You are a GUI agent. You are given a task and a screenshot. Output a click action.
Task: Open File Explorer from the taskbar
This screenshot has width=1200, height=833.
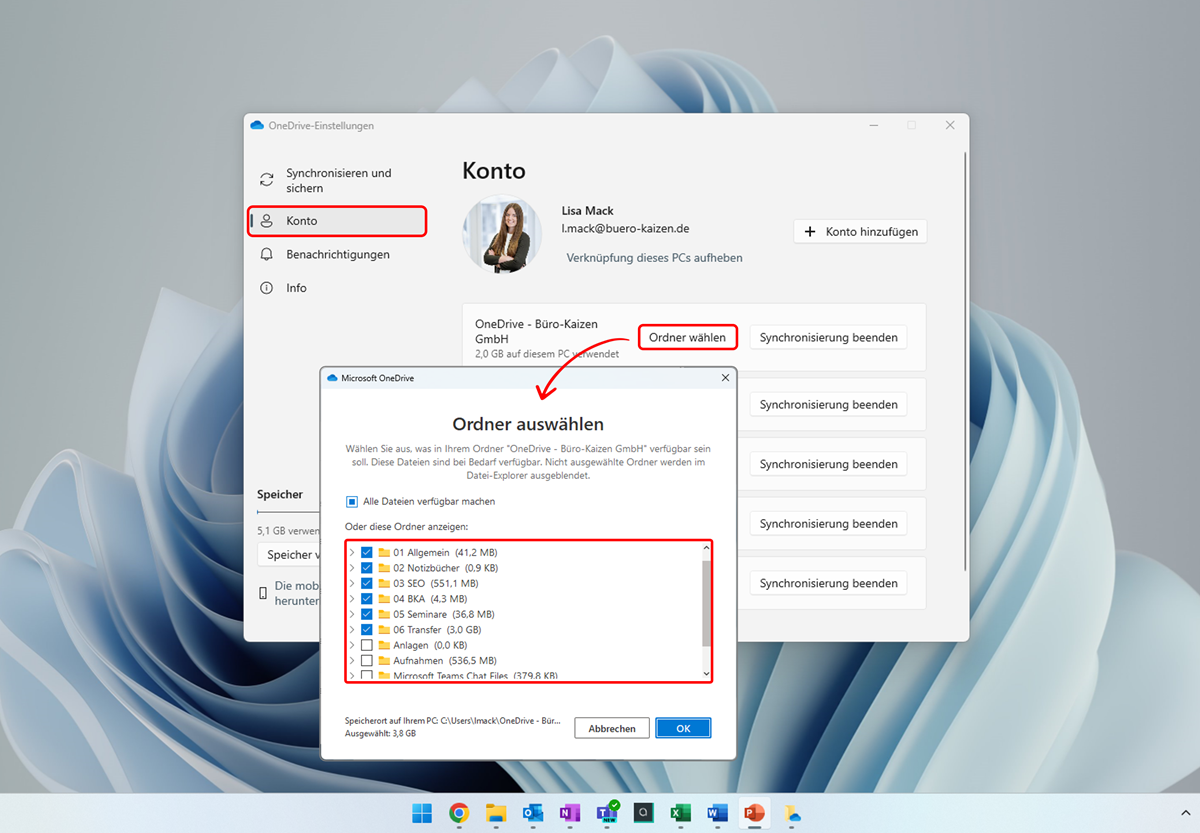tap(496, 813)
